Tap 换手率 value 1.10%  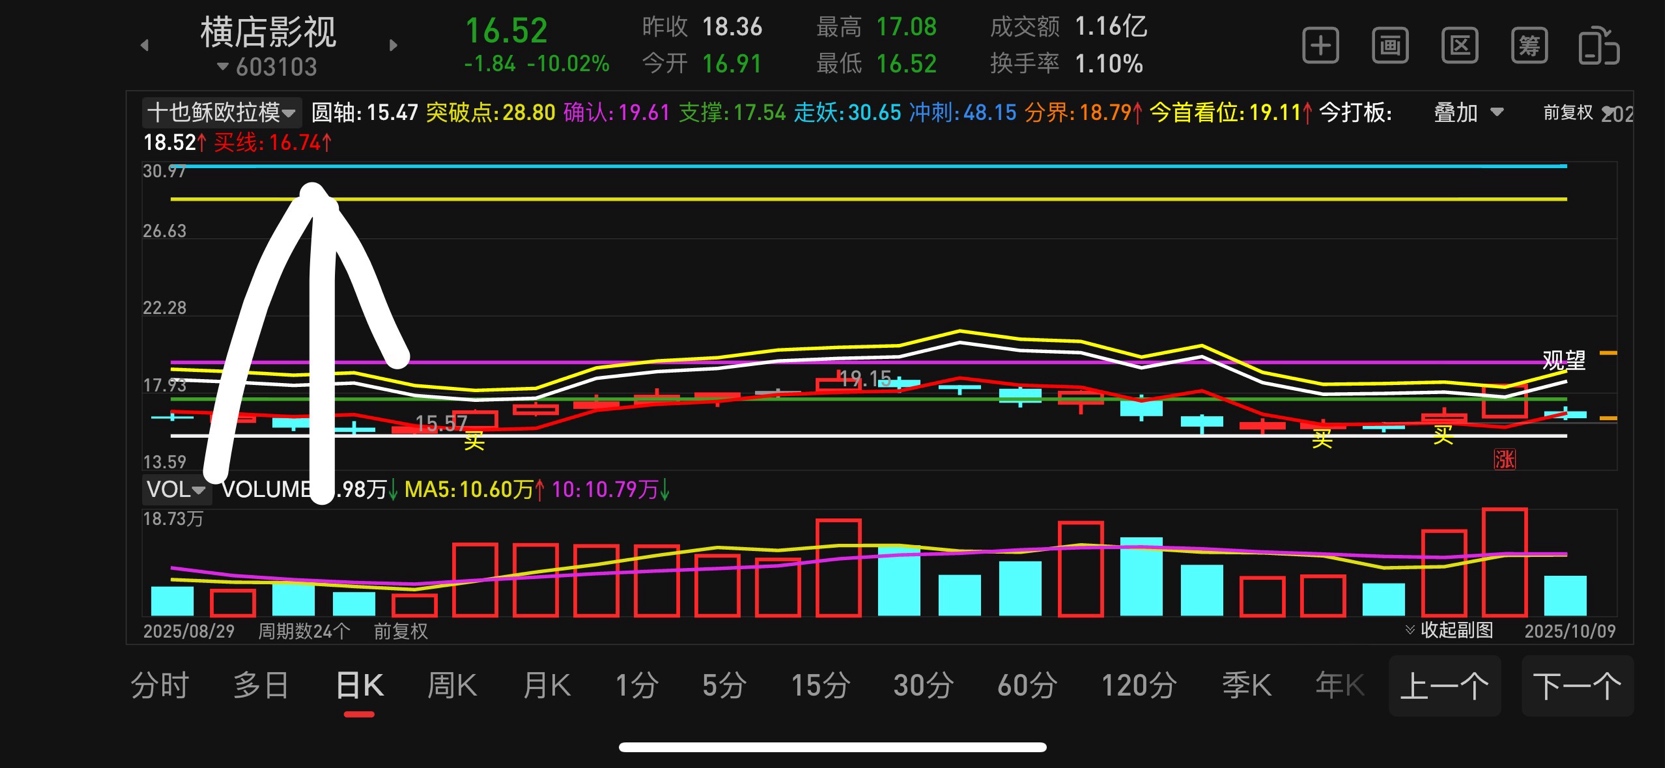click(x=1109, y=64)
